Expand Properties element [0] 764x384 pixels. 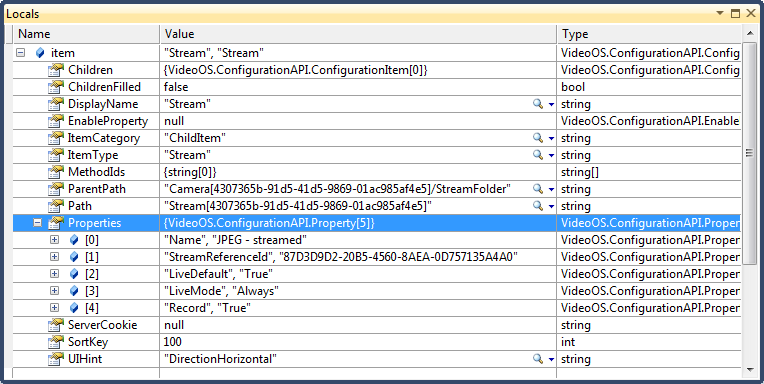click(55, 240)
